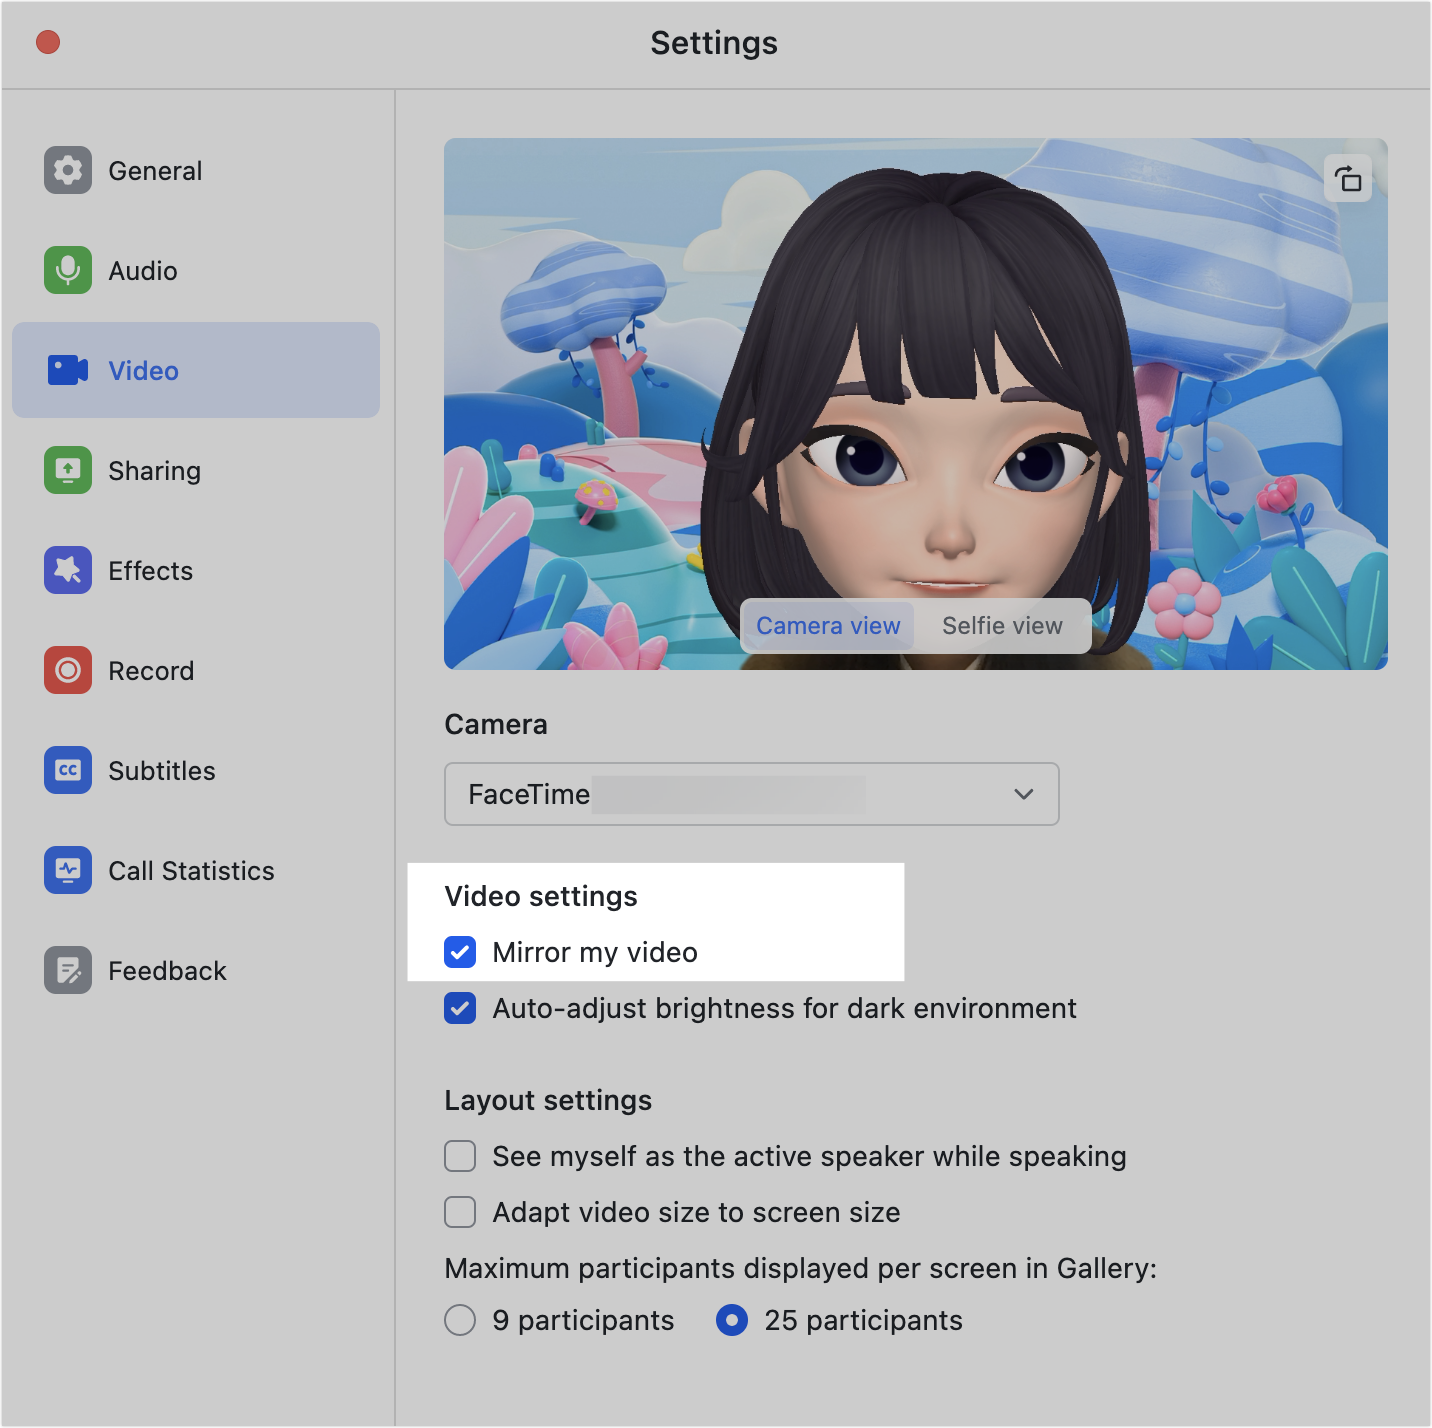Close the Settings window with red button
Viewport: 1432px width, 1428px height.
point(48,42)
